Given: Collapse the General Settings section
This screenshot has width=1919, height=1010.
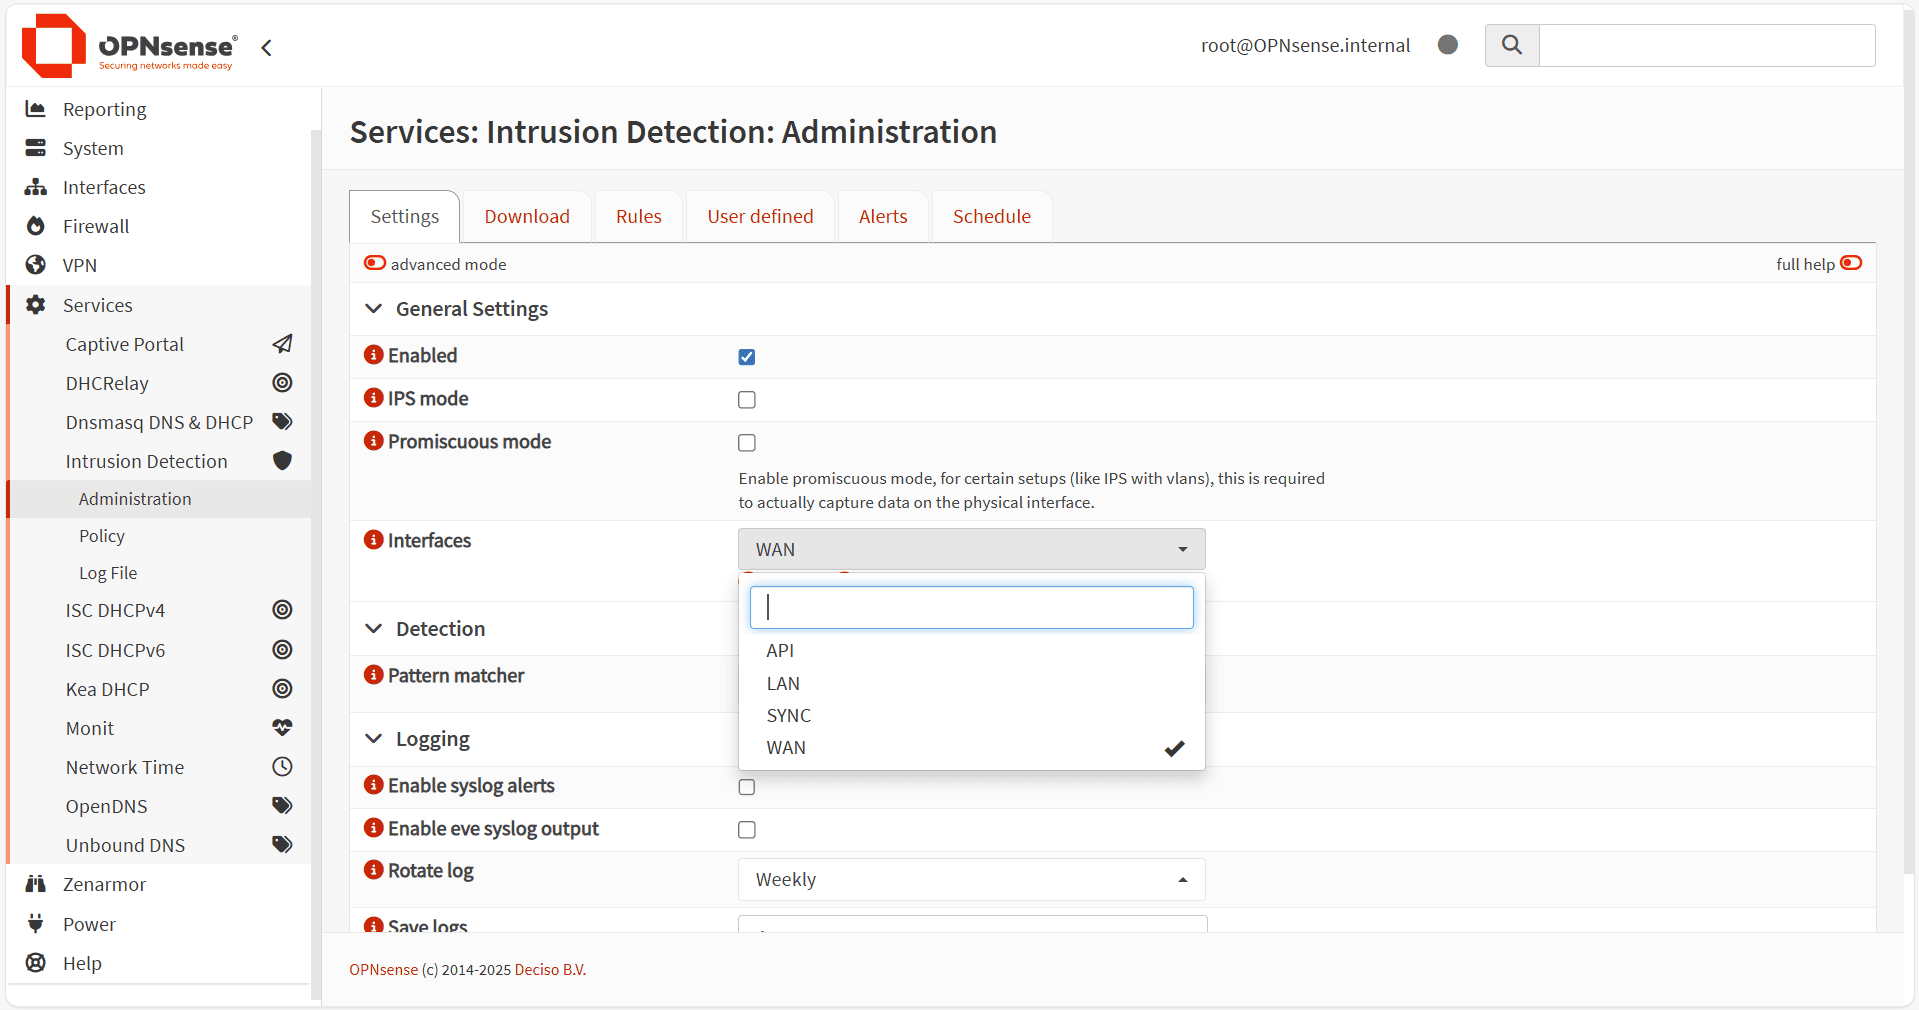Looking at the screenshot, I should point(374,309).
